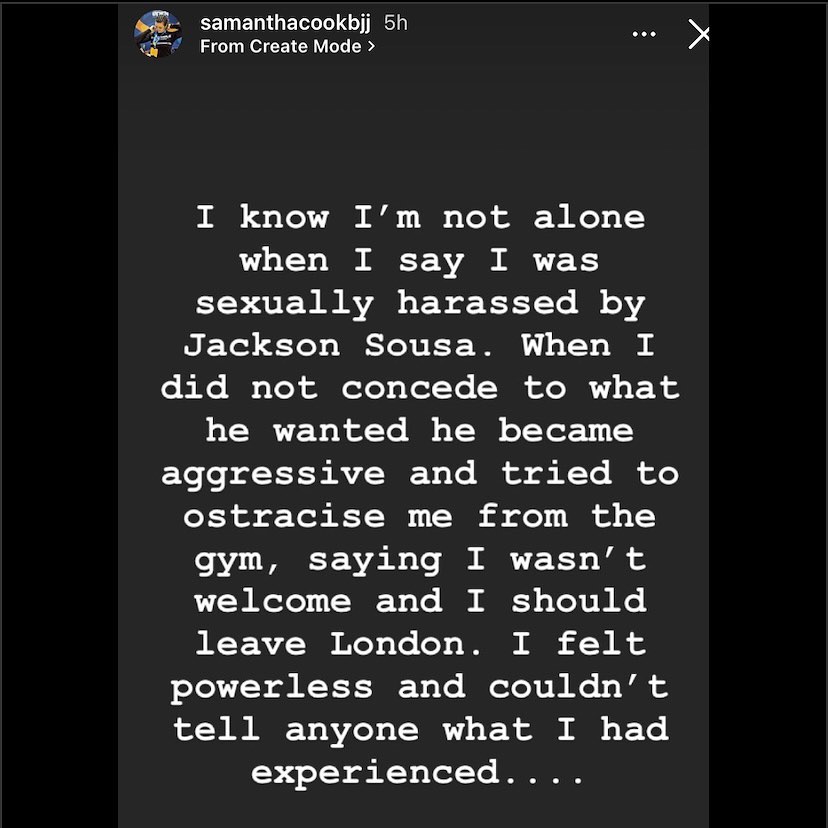Click the word "welcome" in the story
The width and height of the screenshot is (828, 828).
coord(273,602)
